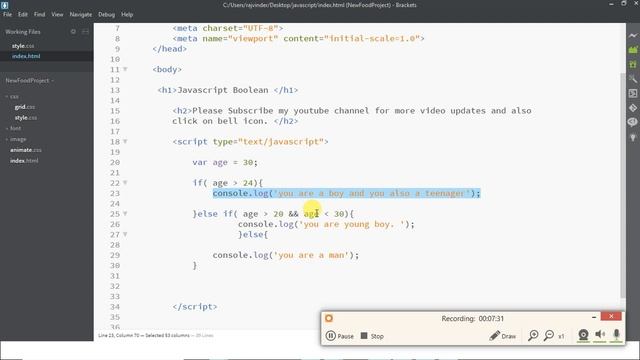Click the Git diamond icon in right toolbar

(x=633, y=108)
